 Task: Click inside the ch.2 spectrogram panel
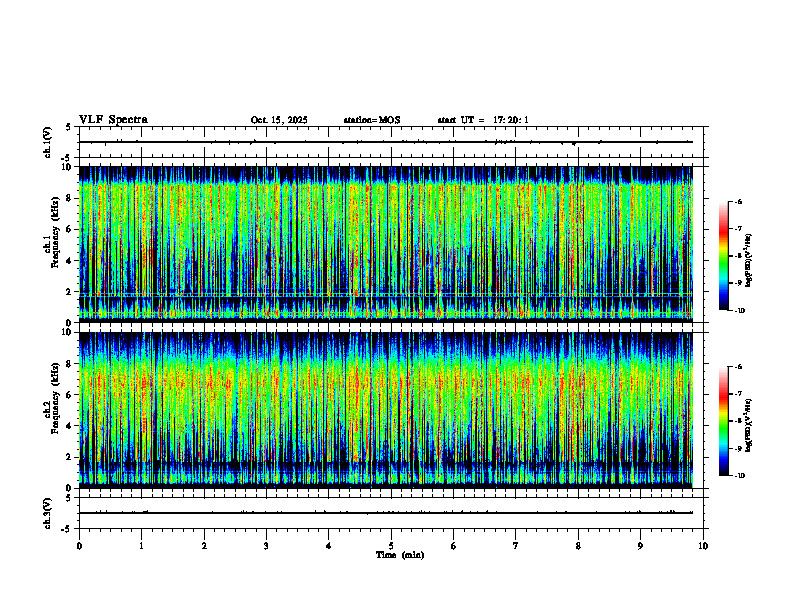tap(386, 410)
